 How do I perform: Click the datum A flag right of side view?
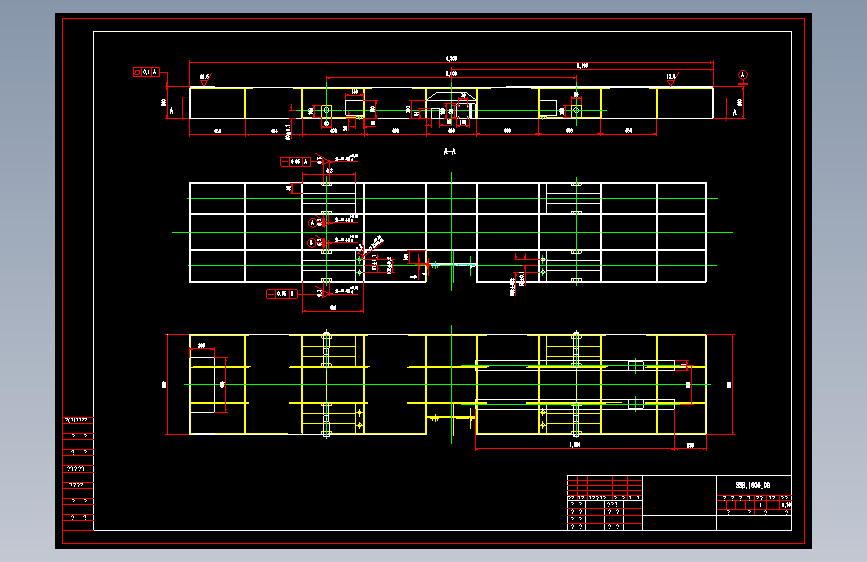(743, 76)
